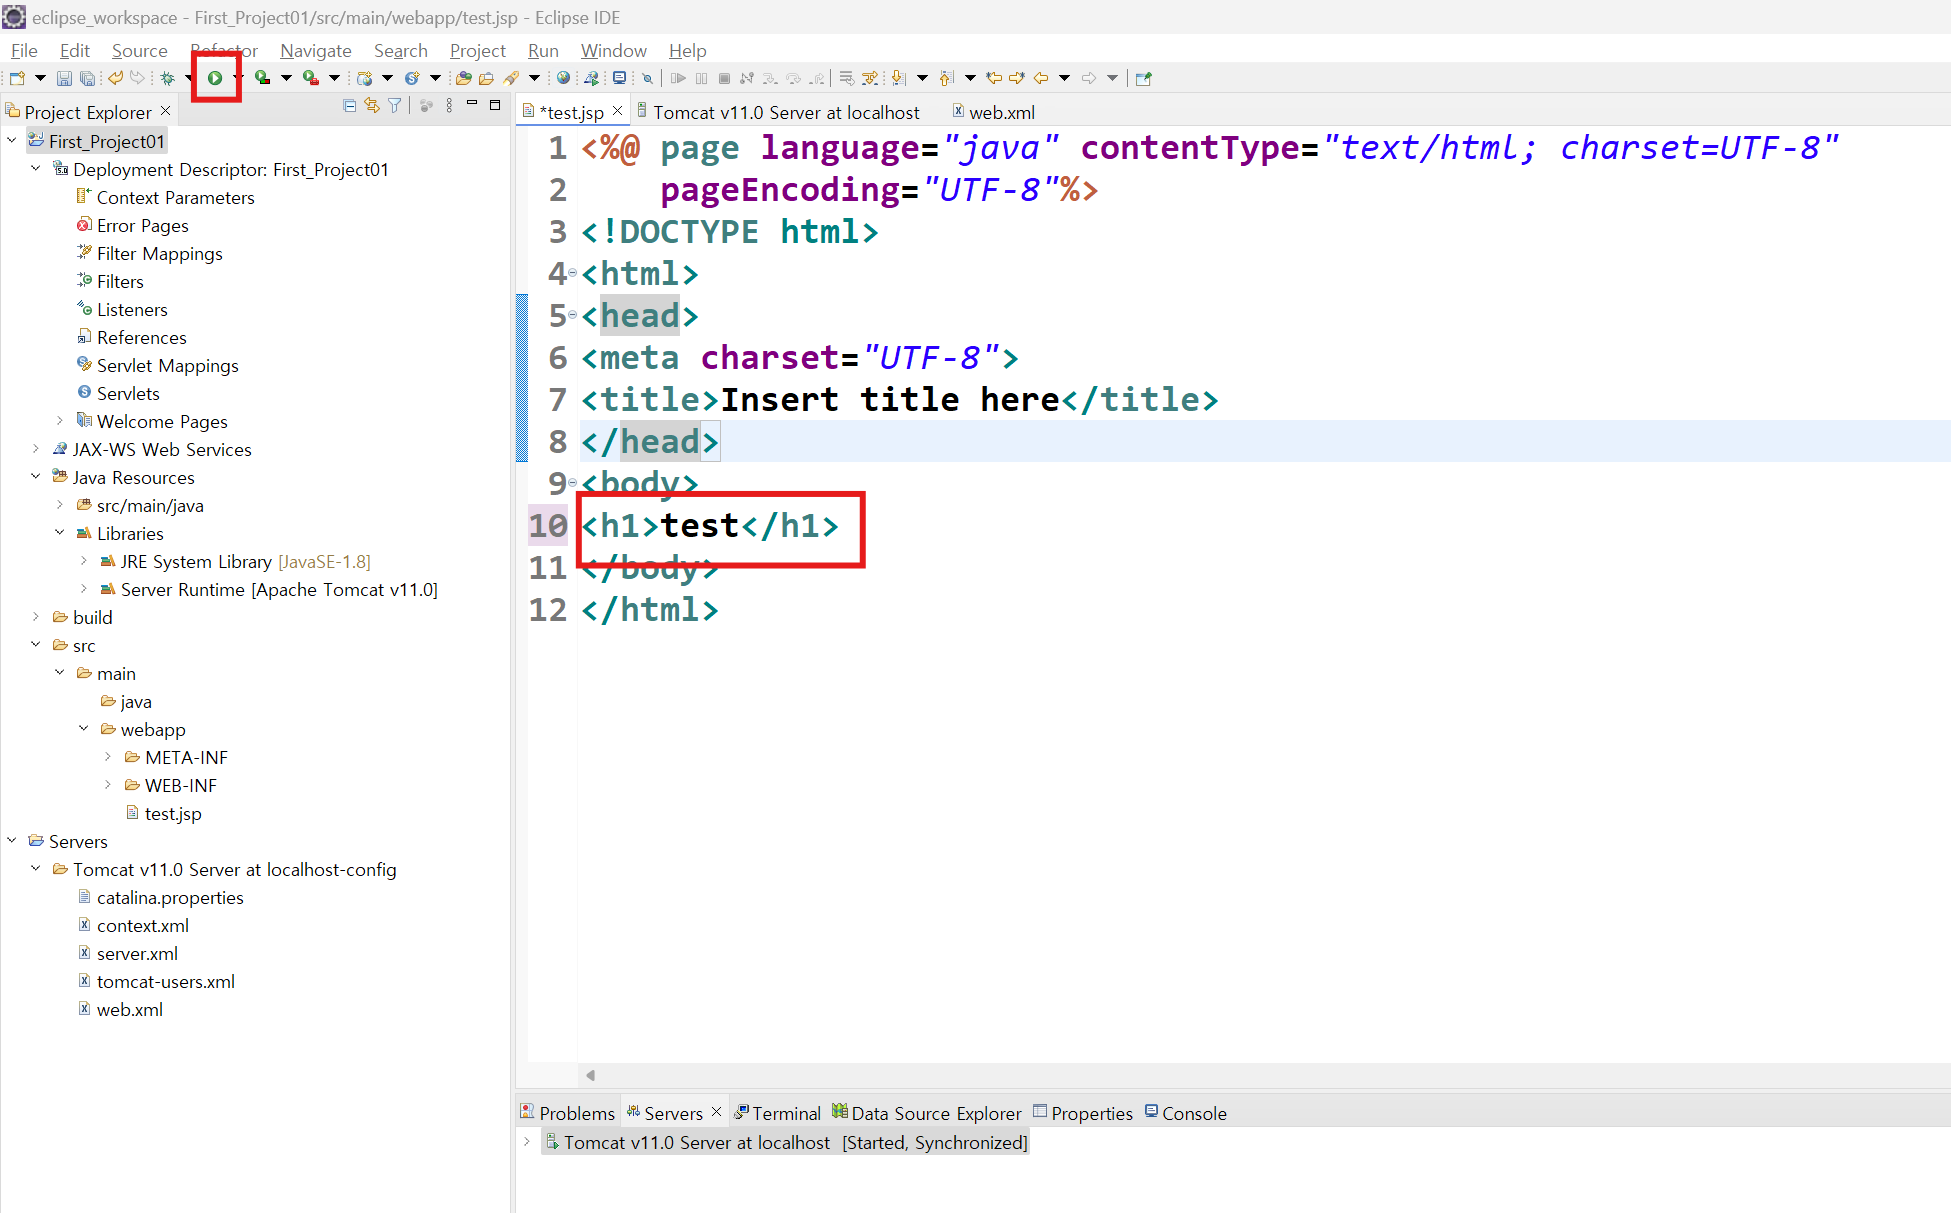This screenshot has width=1951, height=1213.
Task: Toggle fold marker on html tag line
Action: point(572,273)
